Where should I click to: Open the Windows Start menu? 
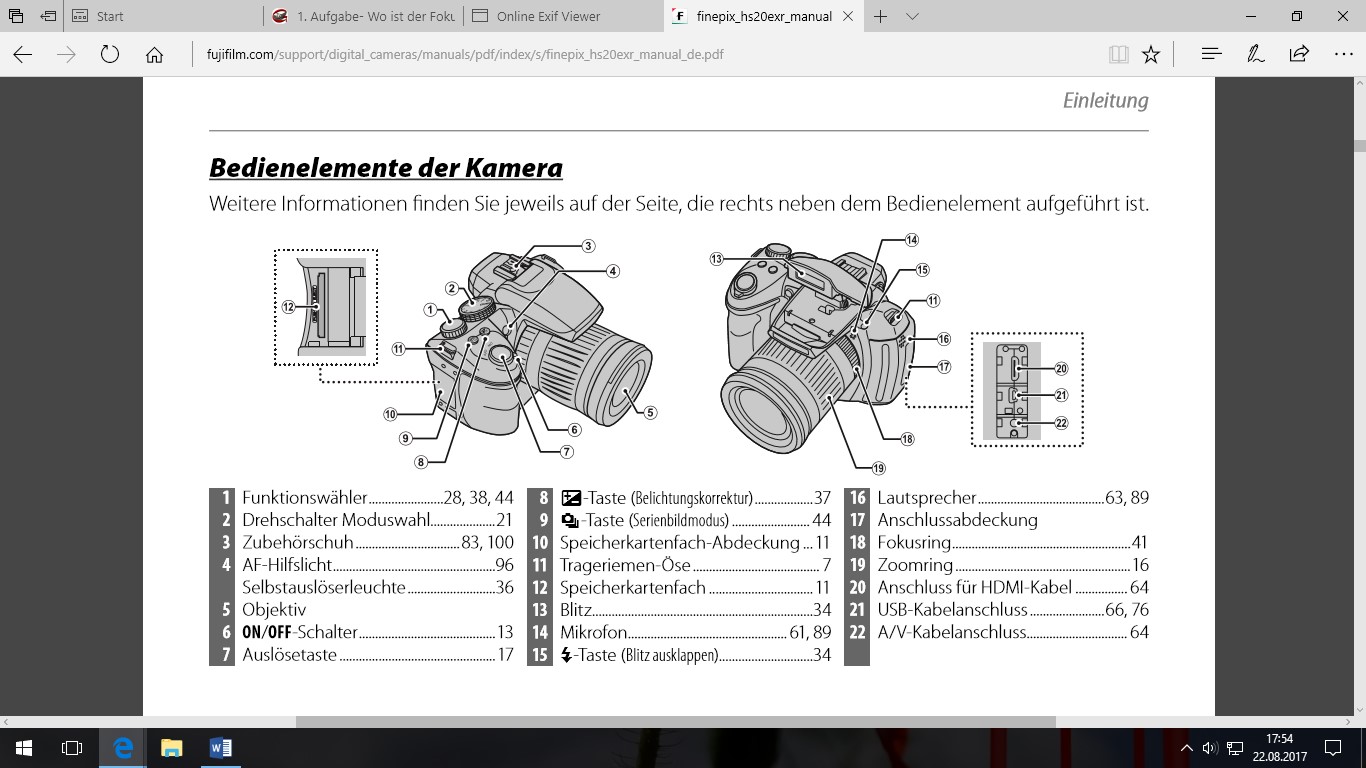[x=24, y=748]
